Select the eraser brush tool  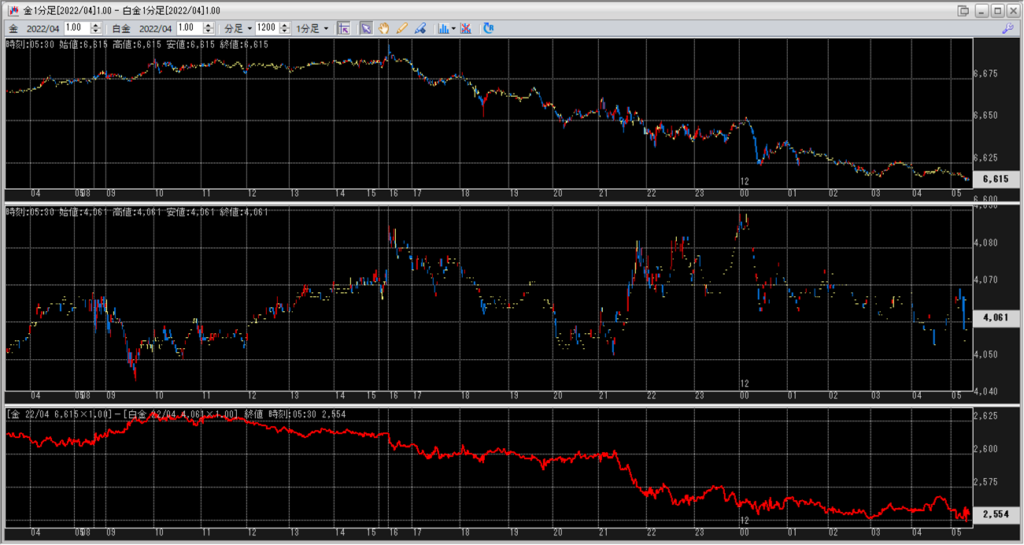421,28
